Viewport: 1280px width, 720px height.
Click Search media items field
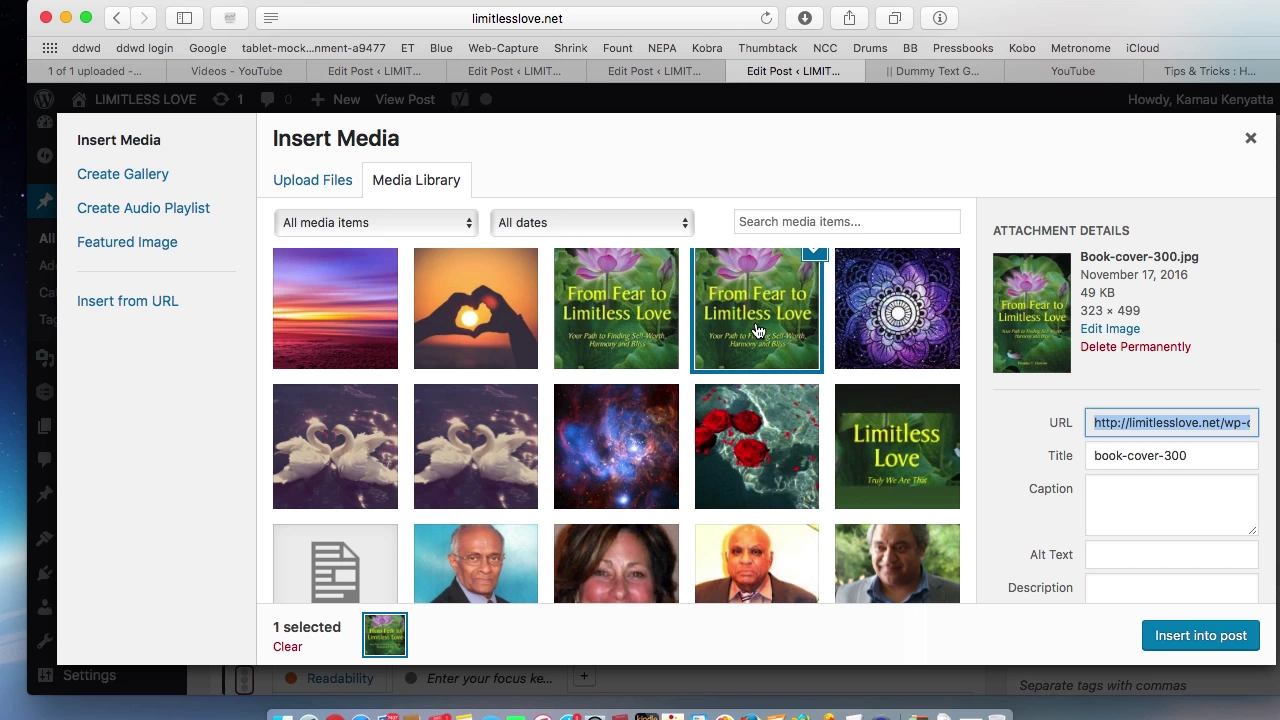(847, 222)
